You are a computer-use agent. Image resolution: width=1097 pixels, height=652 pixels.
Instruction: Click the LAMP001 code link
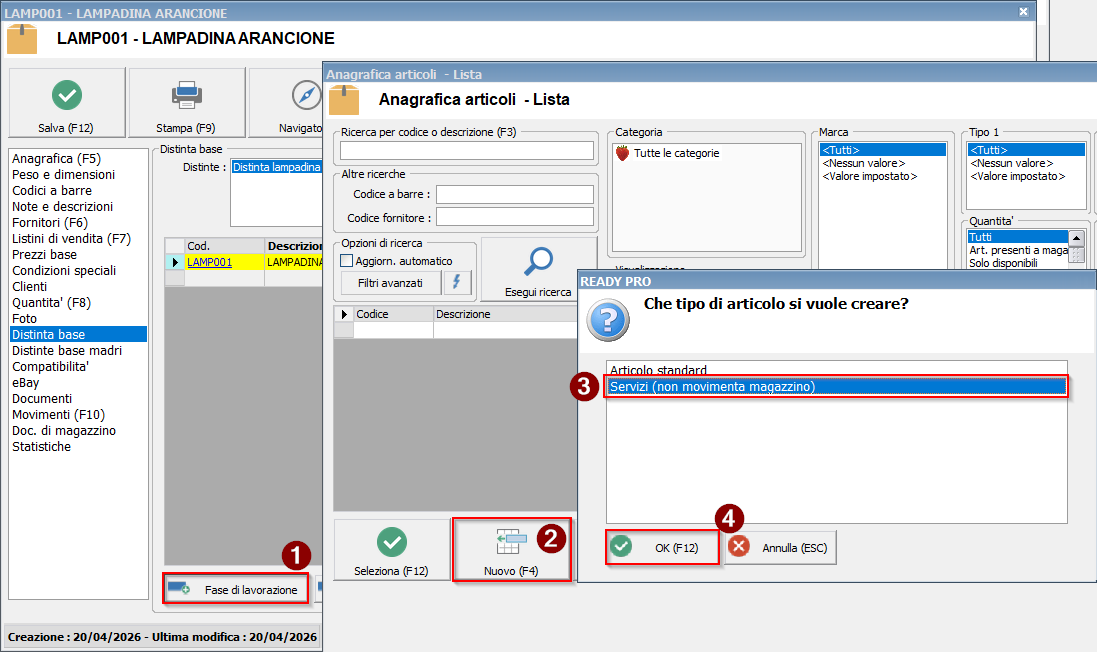tap(209, 262)
